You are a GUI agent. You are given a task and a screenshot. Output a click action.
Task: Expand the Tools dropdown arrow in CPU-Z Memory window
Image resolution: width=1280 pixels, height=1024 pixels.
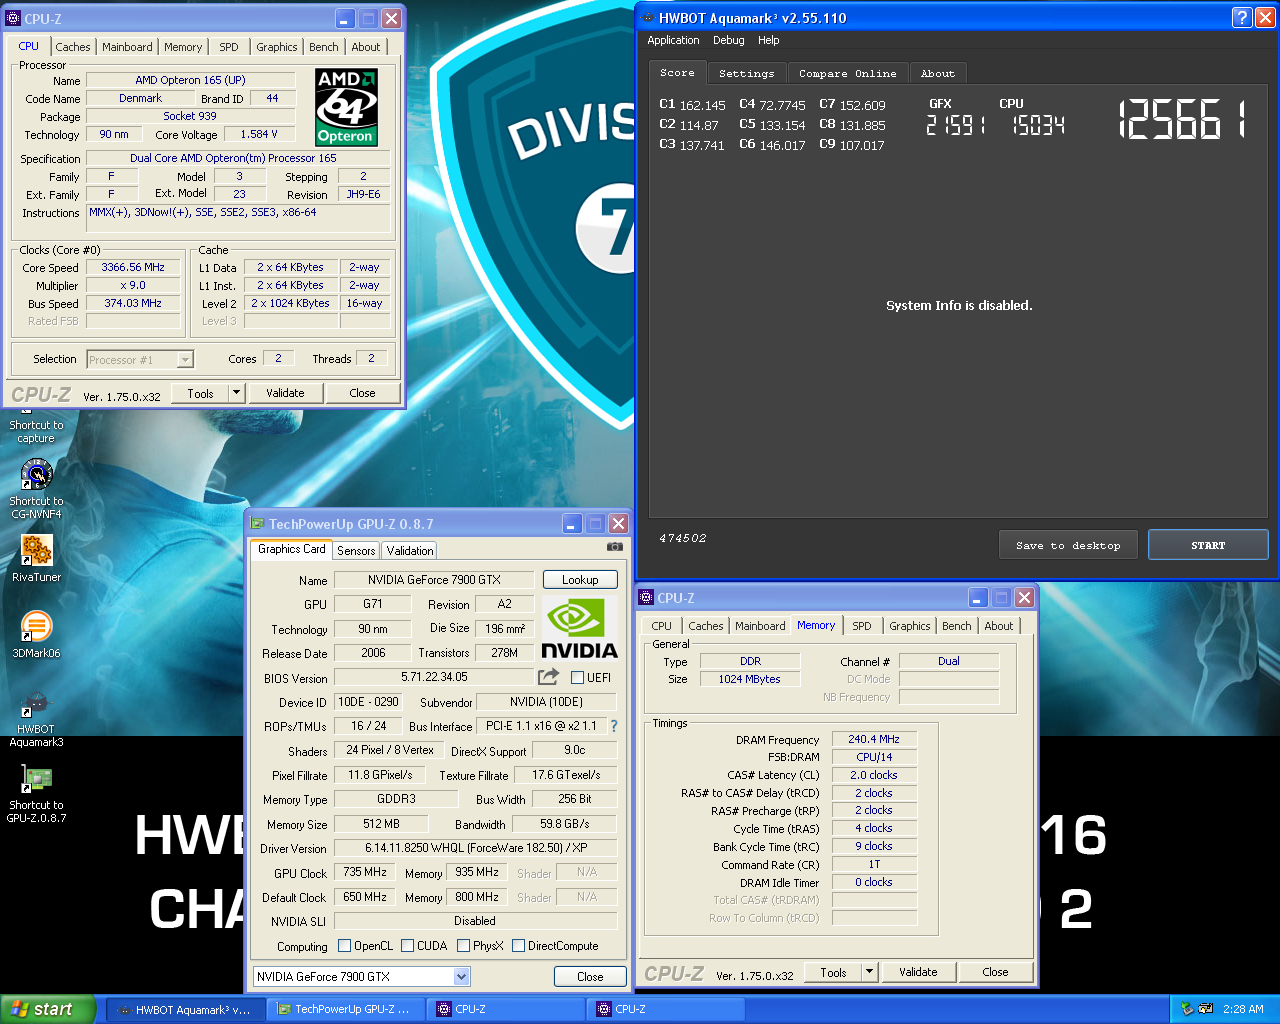pos(869,971)
